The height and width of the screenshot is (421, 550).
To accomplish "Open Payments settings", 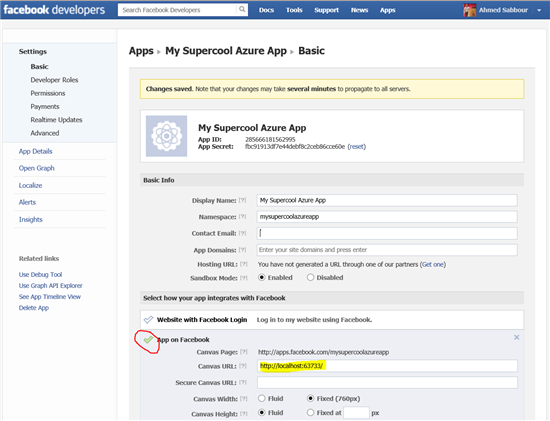I will coord(45,107).
